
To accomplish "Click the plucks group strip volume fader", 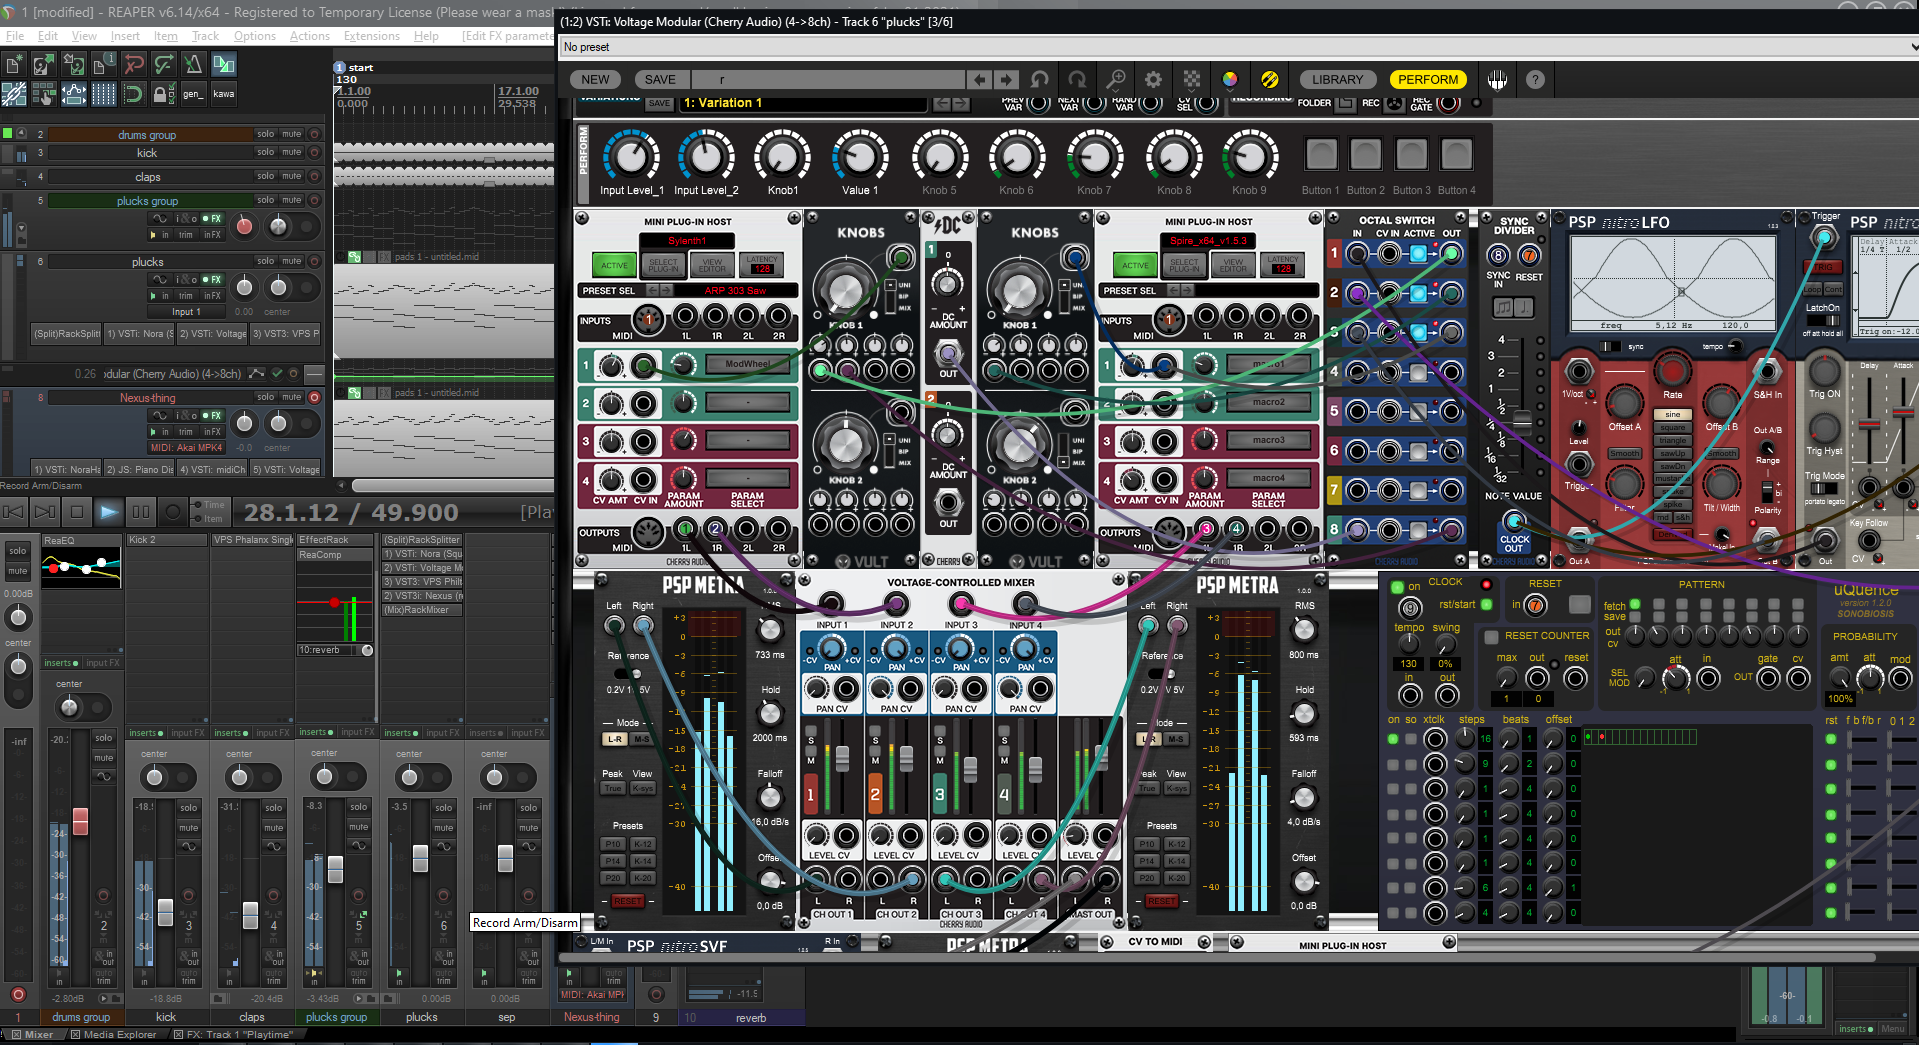I will click(336, 868).
